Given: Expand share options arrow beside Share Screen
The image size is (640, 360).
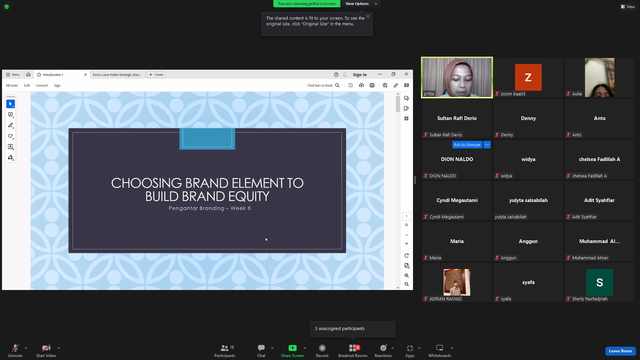Looking at the screenshot, I should coord(305,348).
